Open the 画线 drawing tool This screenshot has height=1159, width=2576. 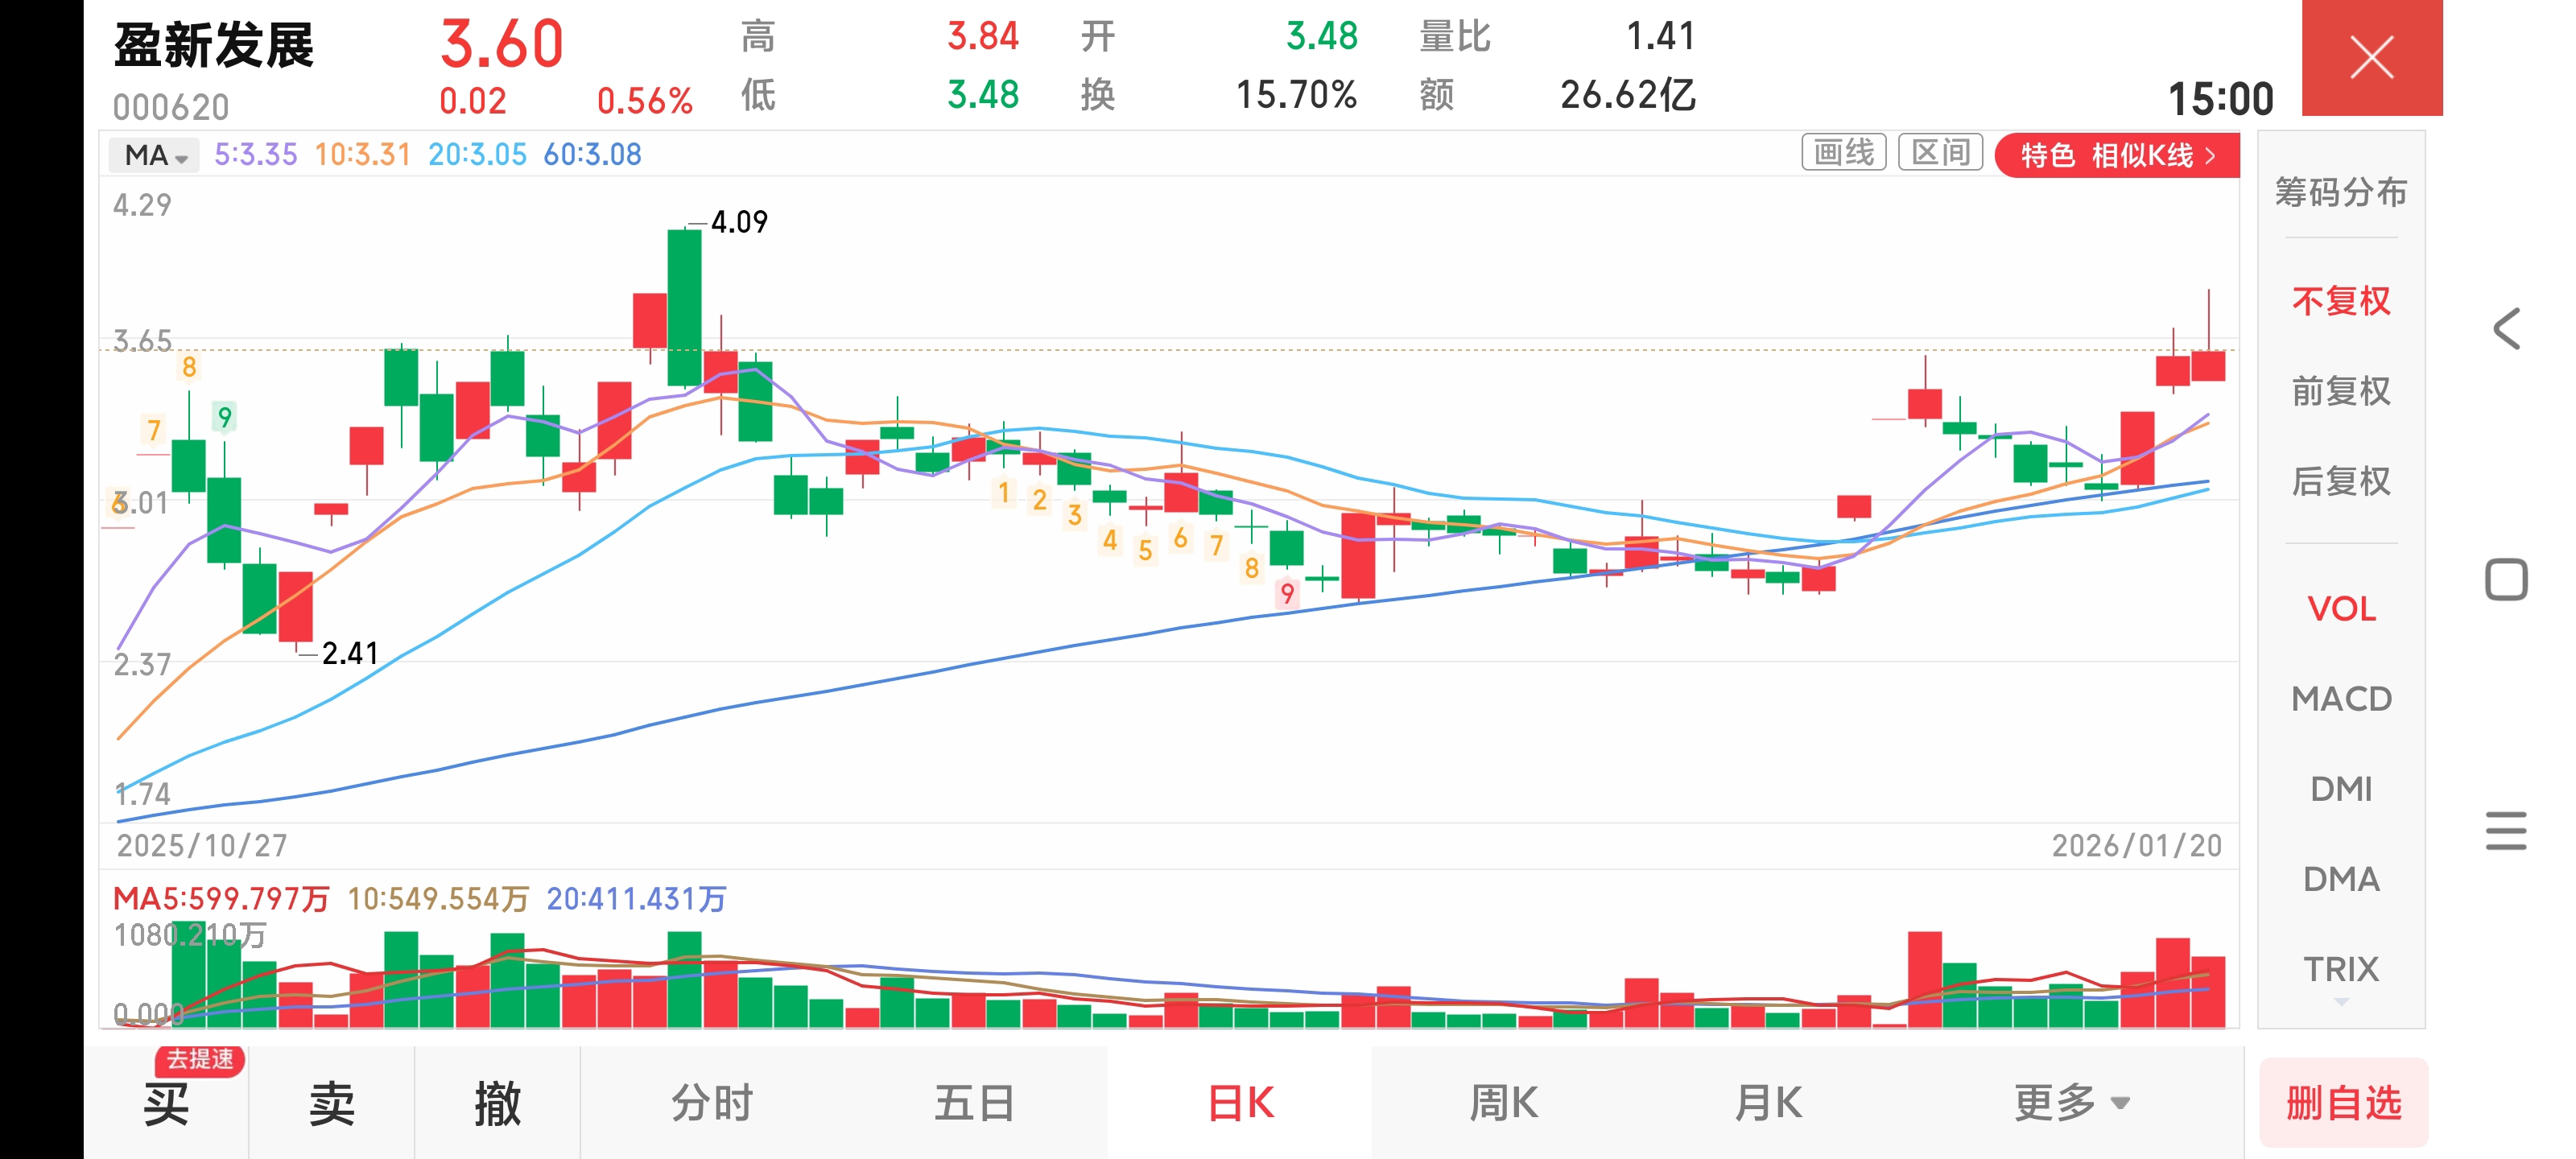coord(1843,154)
